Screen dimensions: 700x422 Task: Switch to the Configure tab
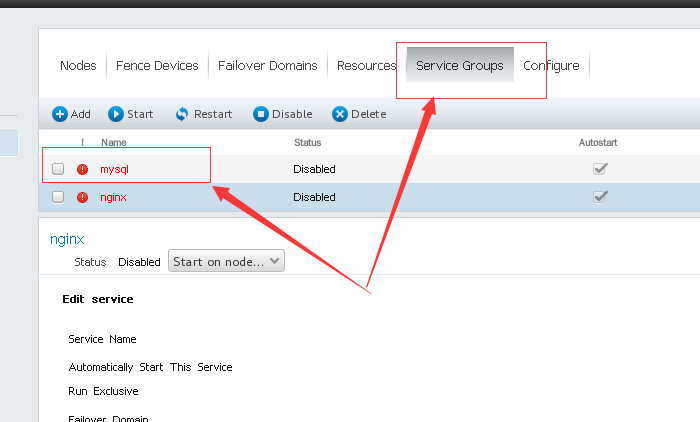click(551, 66)
